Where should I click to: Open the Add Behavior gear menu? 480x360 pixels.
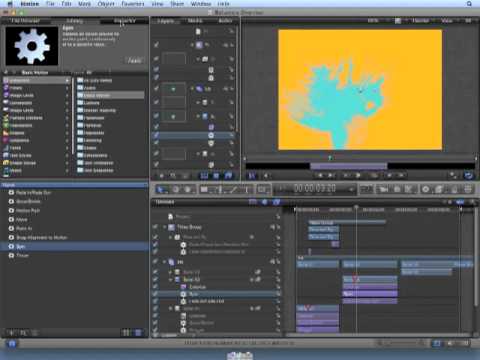[425, 189]
